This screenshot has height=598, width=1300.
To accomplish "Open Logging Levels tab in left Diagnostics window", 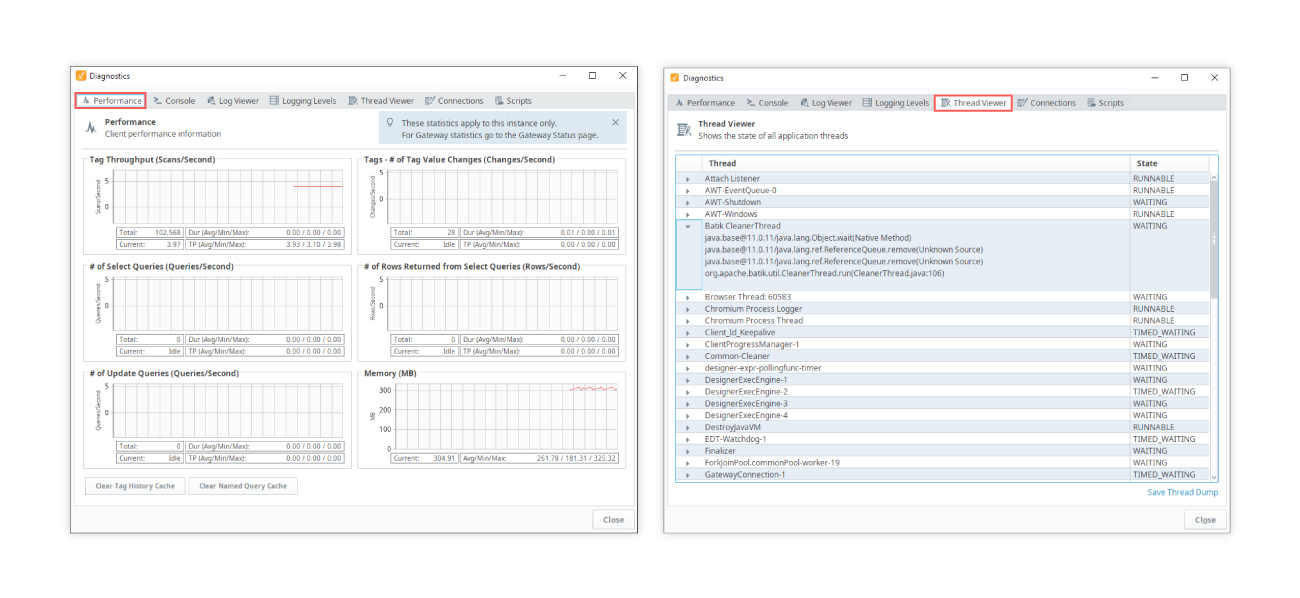I will pos(303,101).
